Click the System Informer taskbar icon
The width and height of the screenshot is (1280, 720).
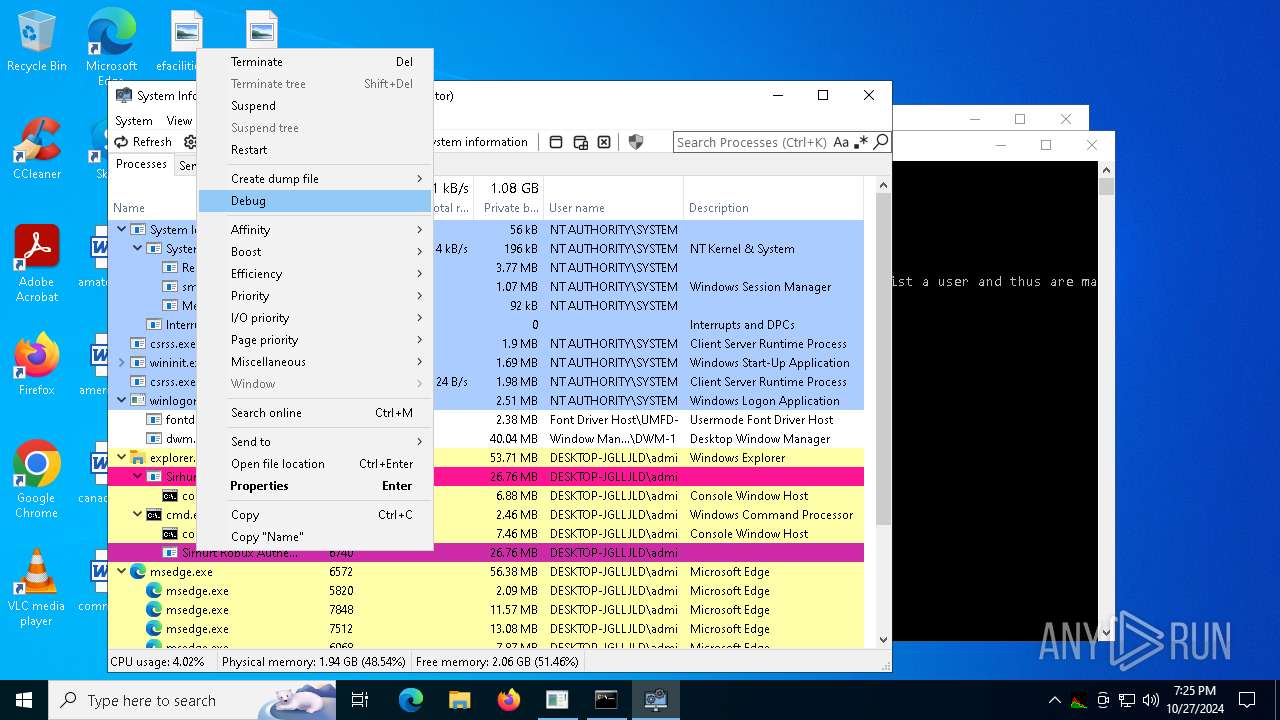[655, 700]
